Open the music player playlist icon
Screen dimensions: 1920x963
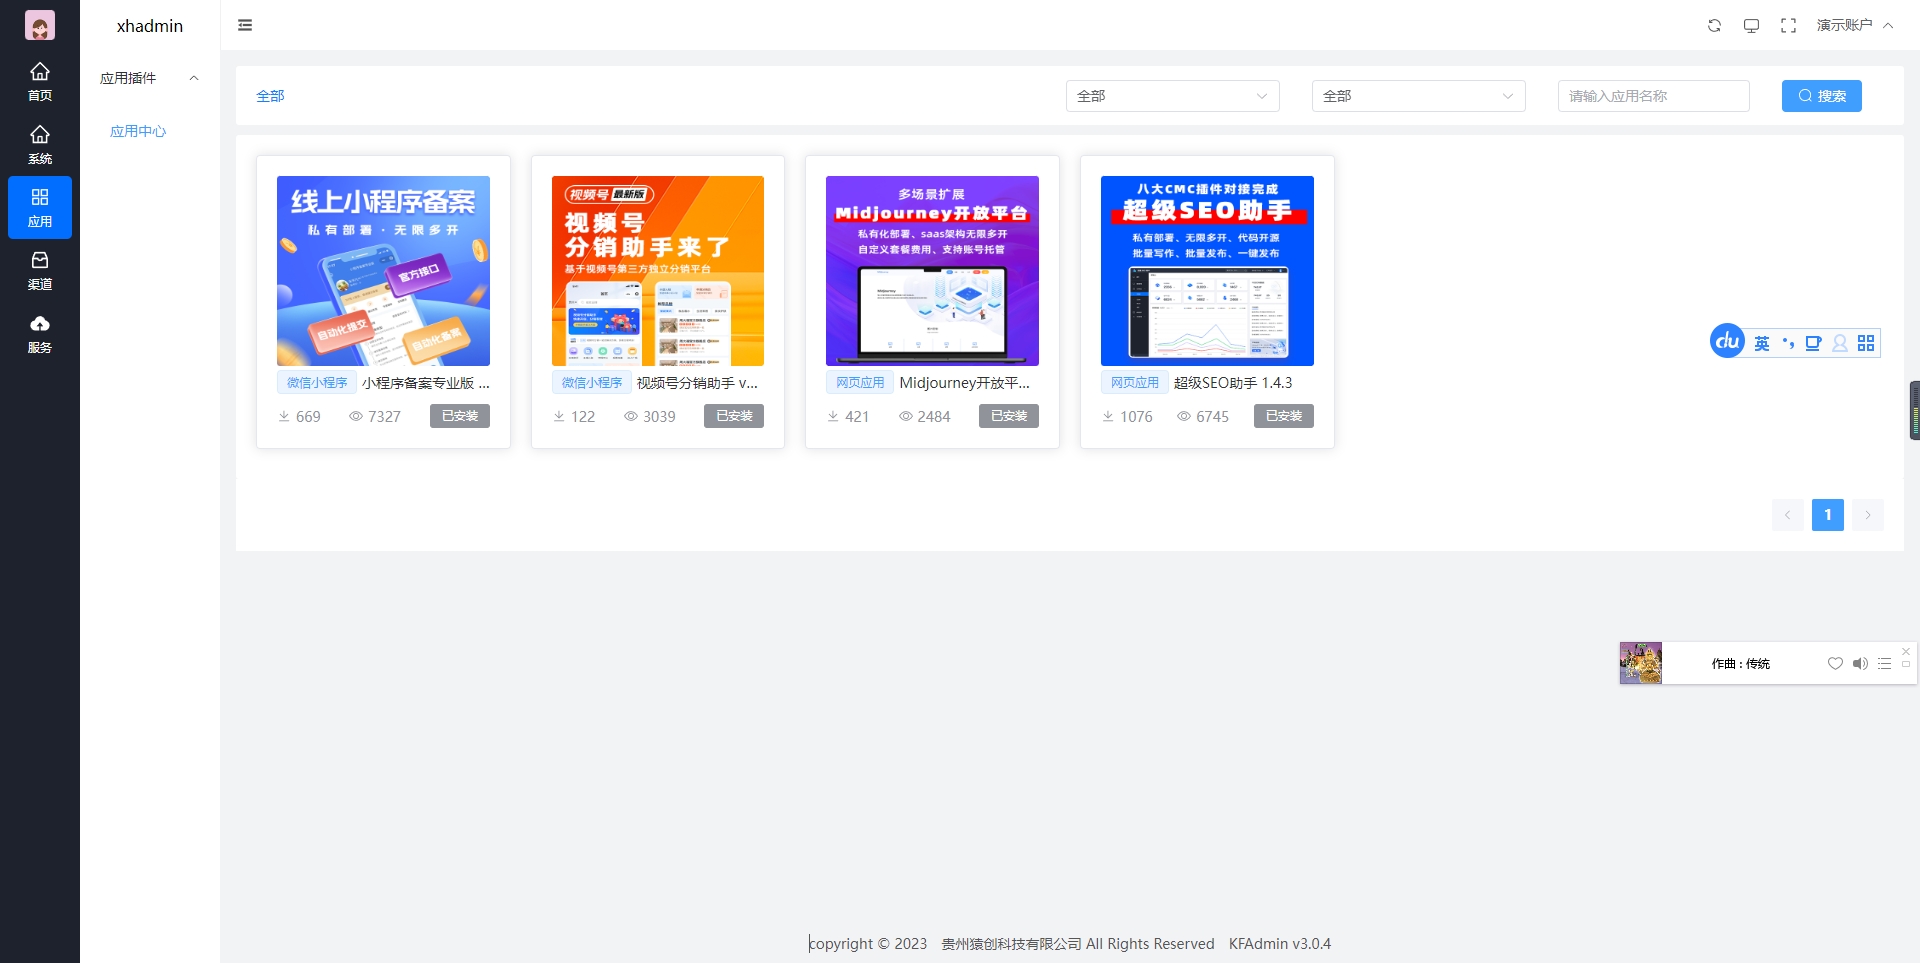(x=1884, y=663)
